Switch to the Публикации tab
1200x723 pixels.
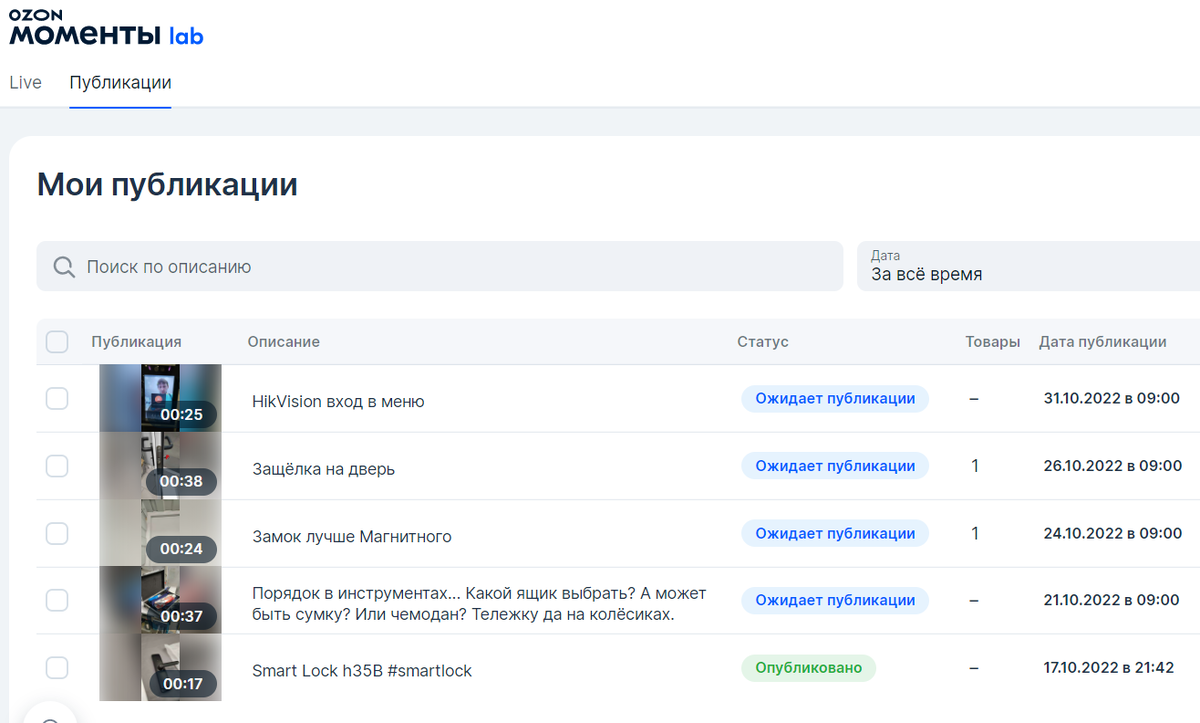(120, 82)
